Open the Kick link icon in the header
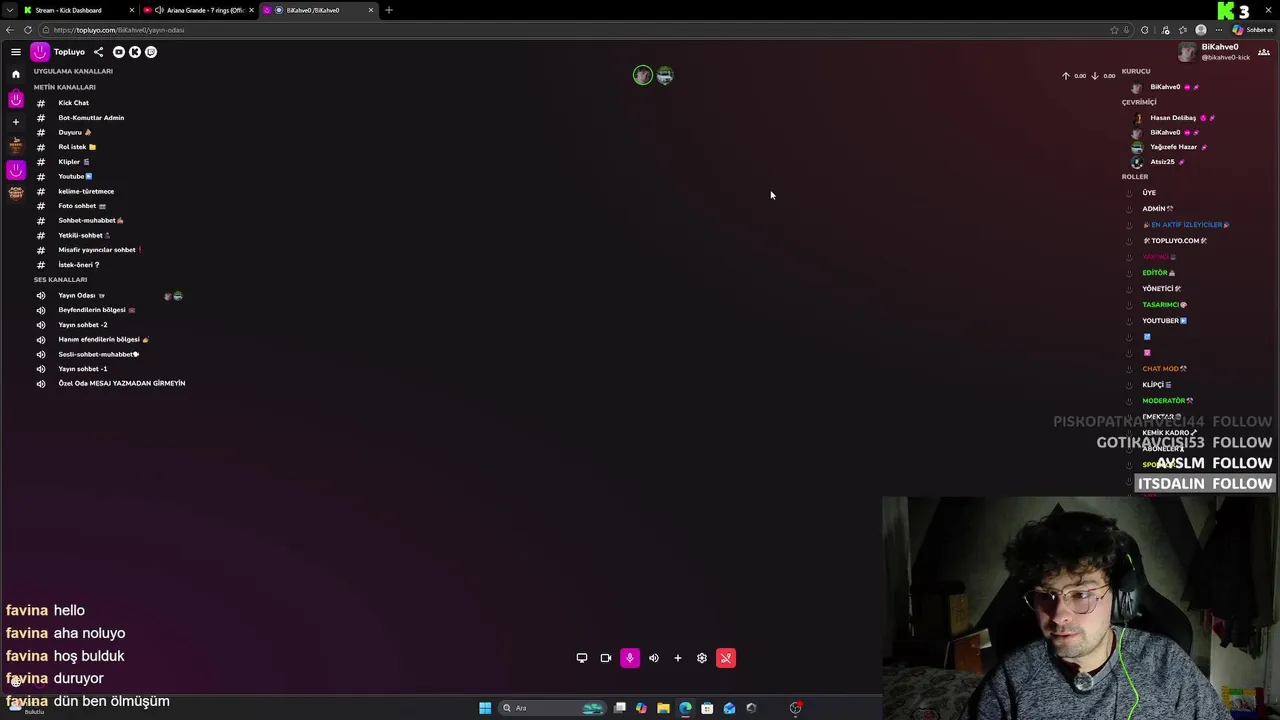1280x720 pixels. coord(135,52)
